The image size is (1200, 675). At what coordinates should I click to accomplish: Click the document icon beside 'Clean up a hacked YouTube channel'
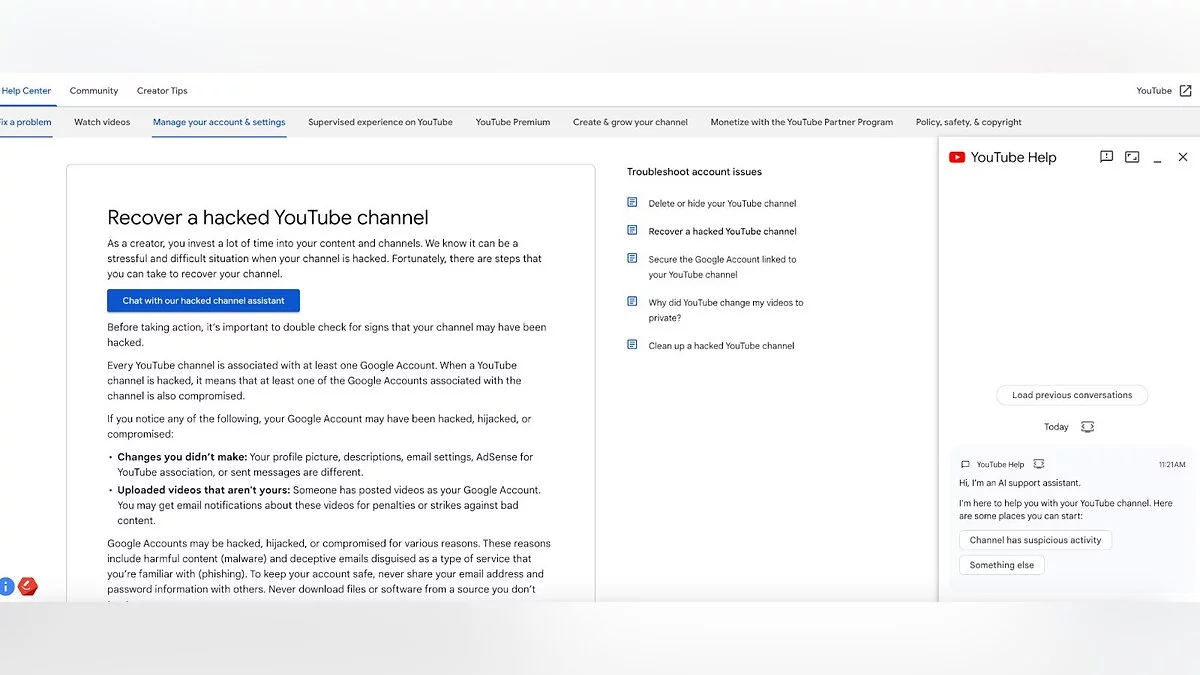632,345
